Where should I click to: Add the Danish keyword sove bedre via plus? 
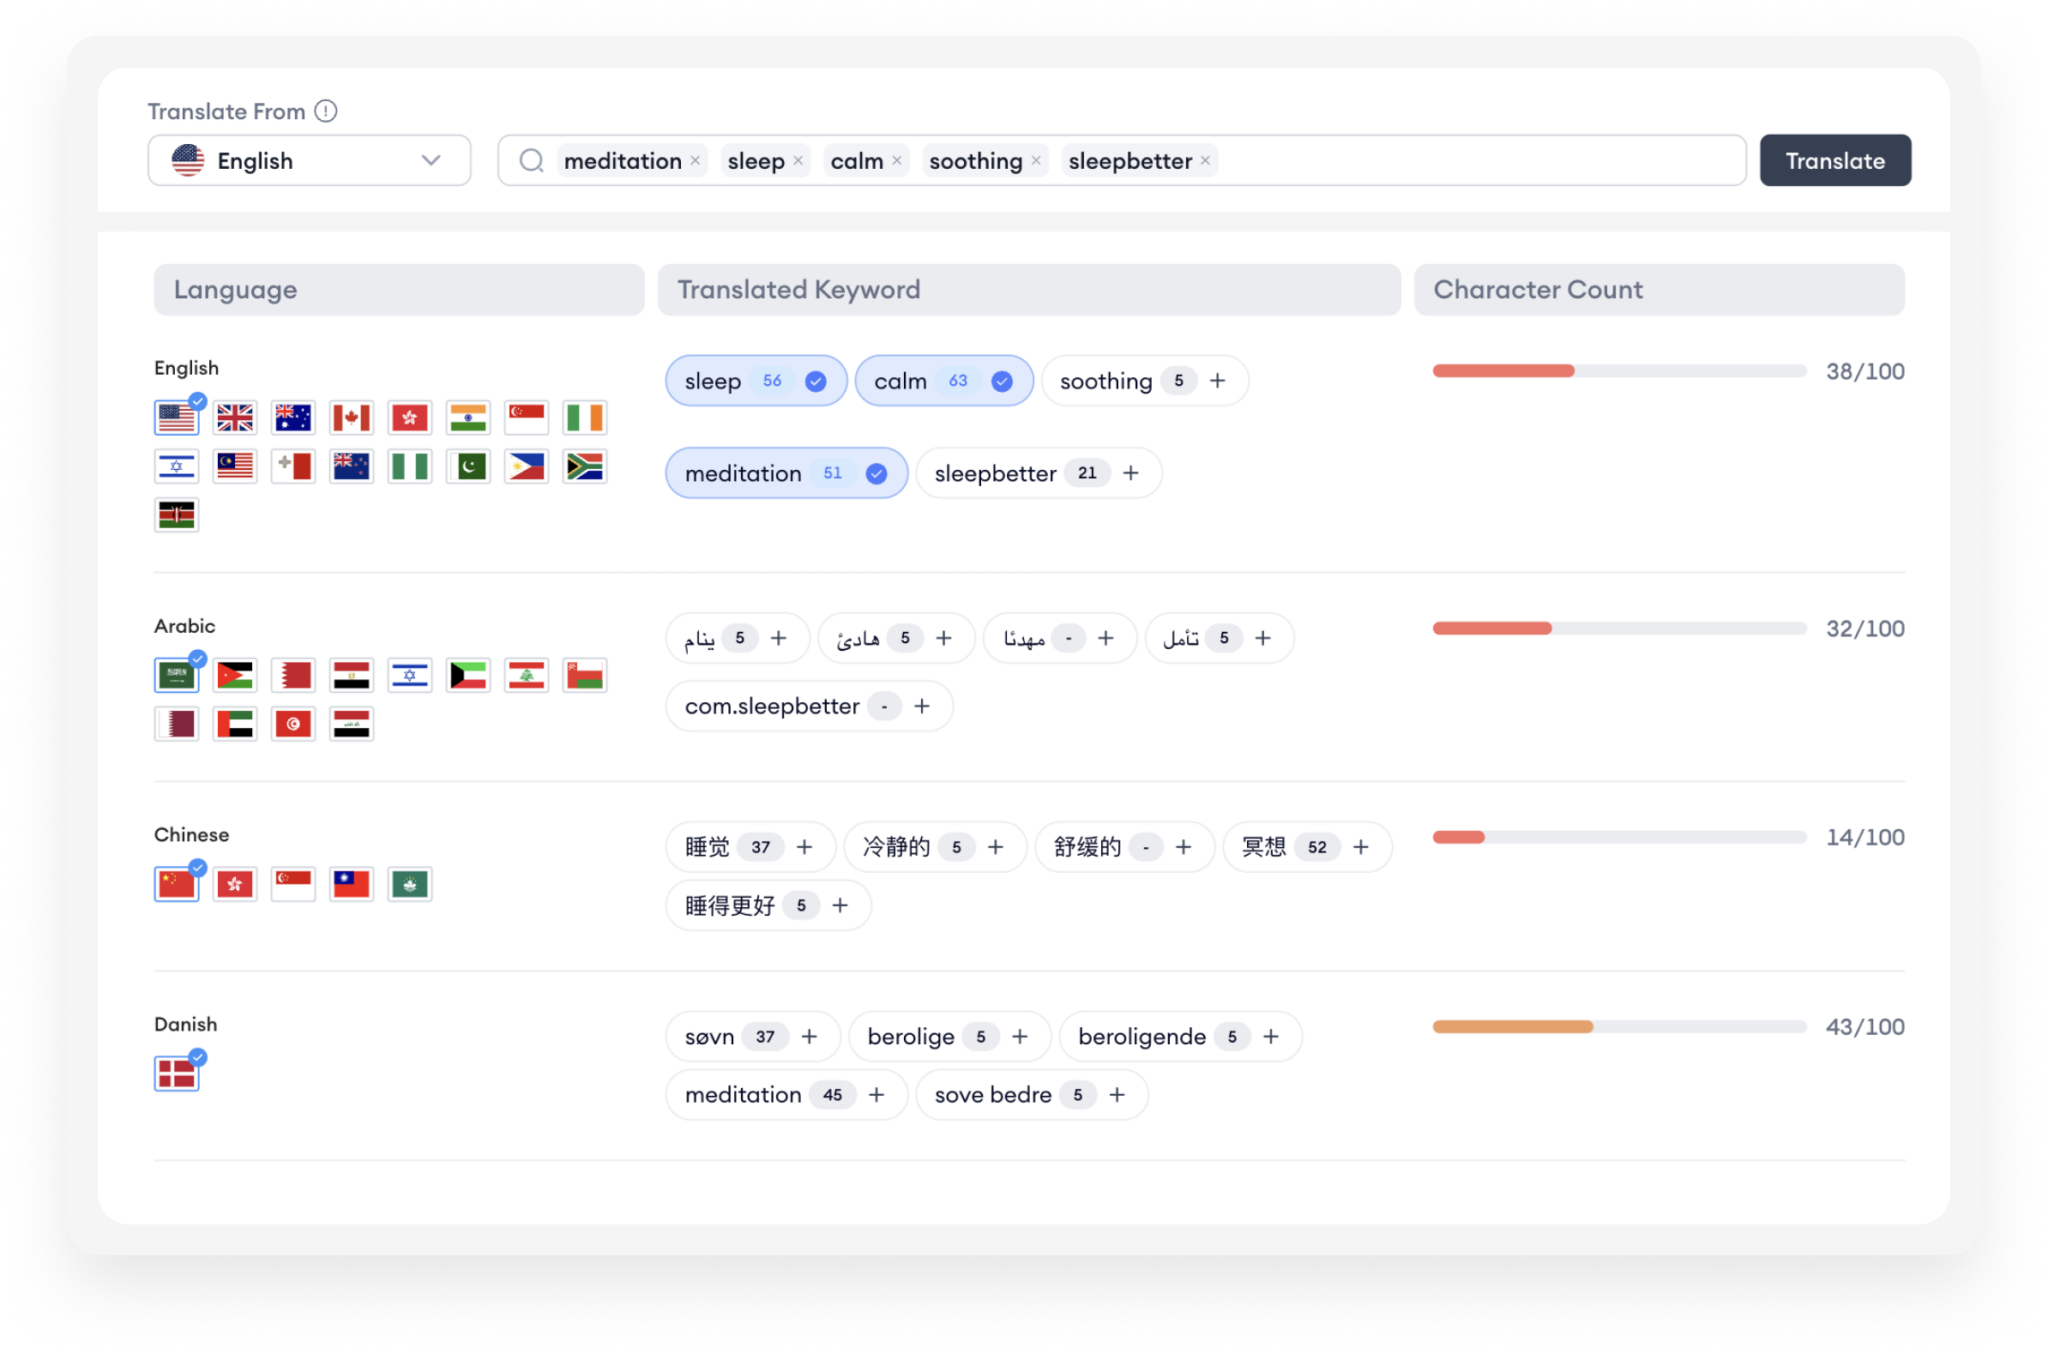(1117, 1094)
